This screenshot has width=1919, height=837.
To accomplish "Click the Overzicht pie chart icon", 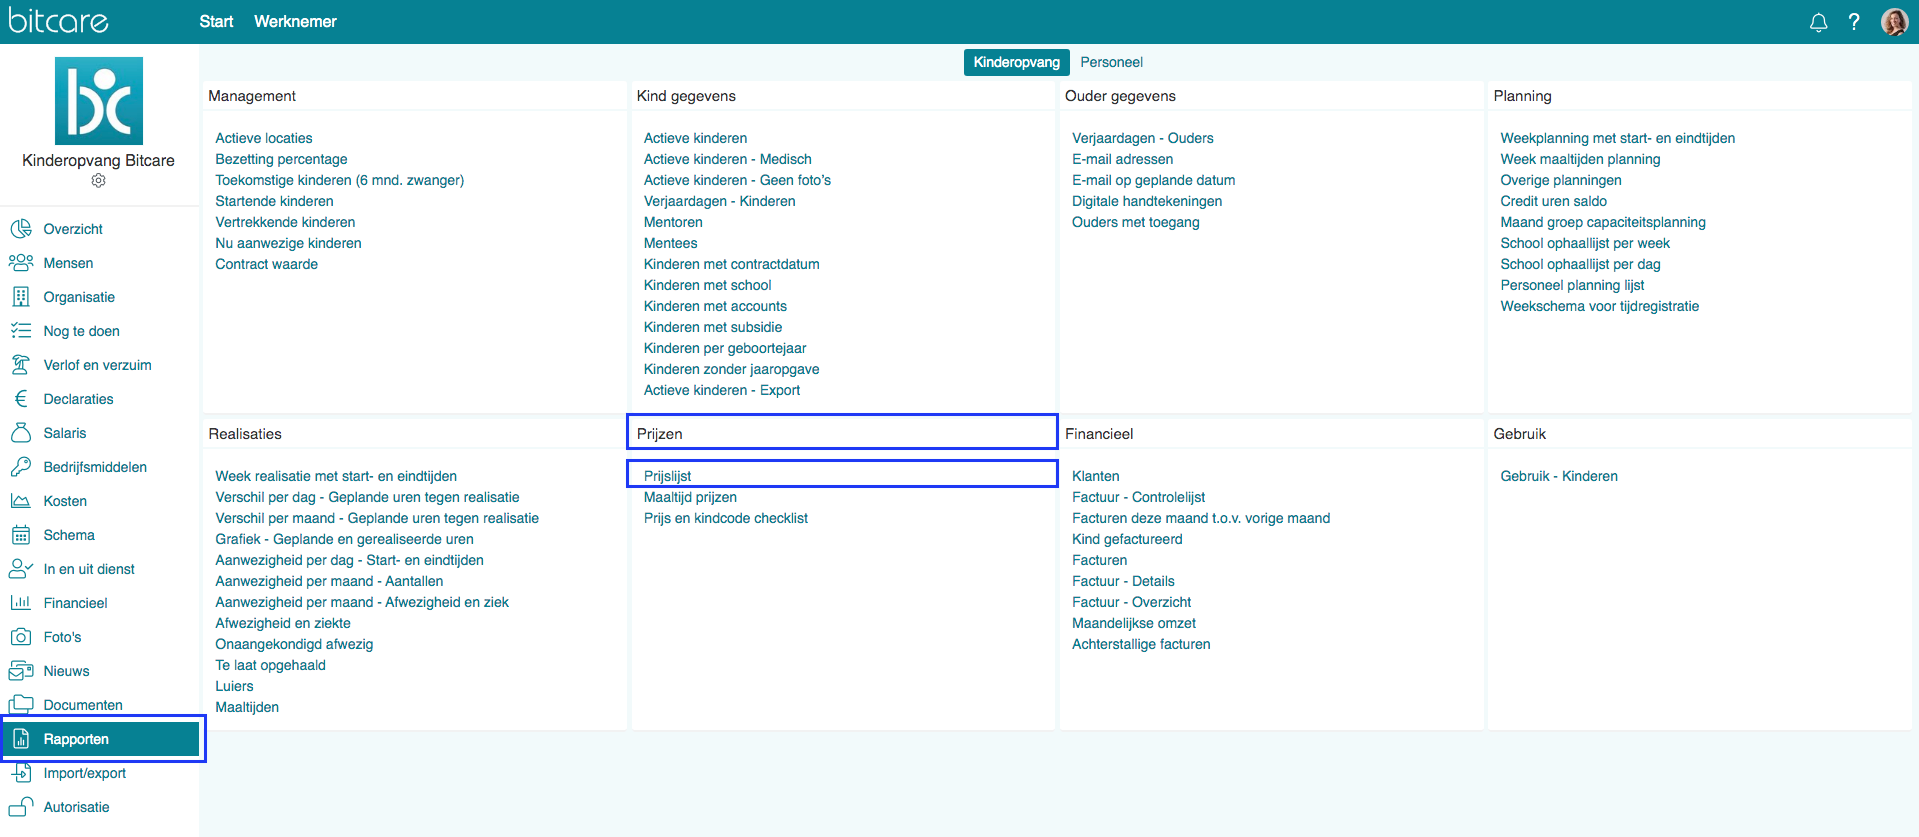I will [21, 229].
